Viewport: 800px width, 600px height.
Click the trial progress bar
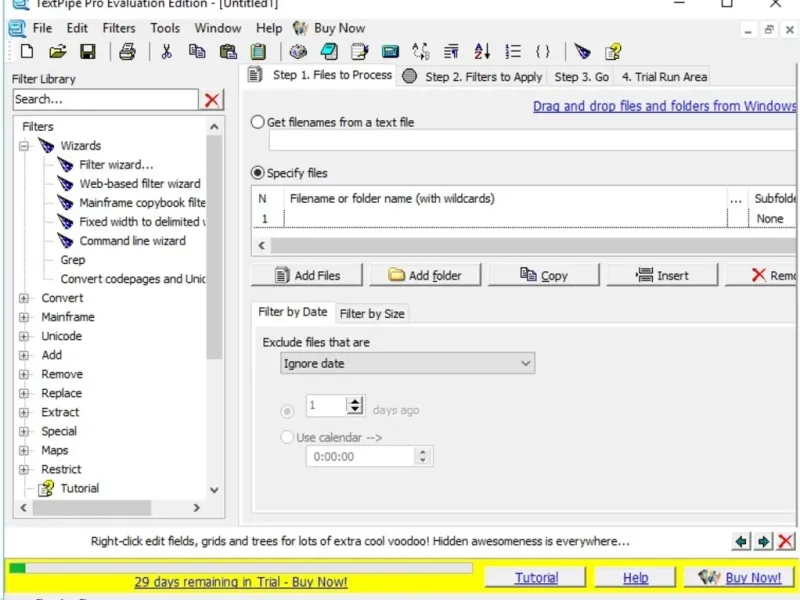[241, 568]
